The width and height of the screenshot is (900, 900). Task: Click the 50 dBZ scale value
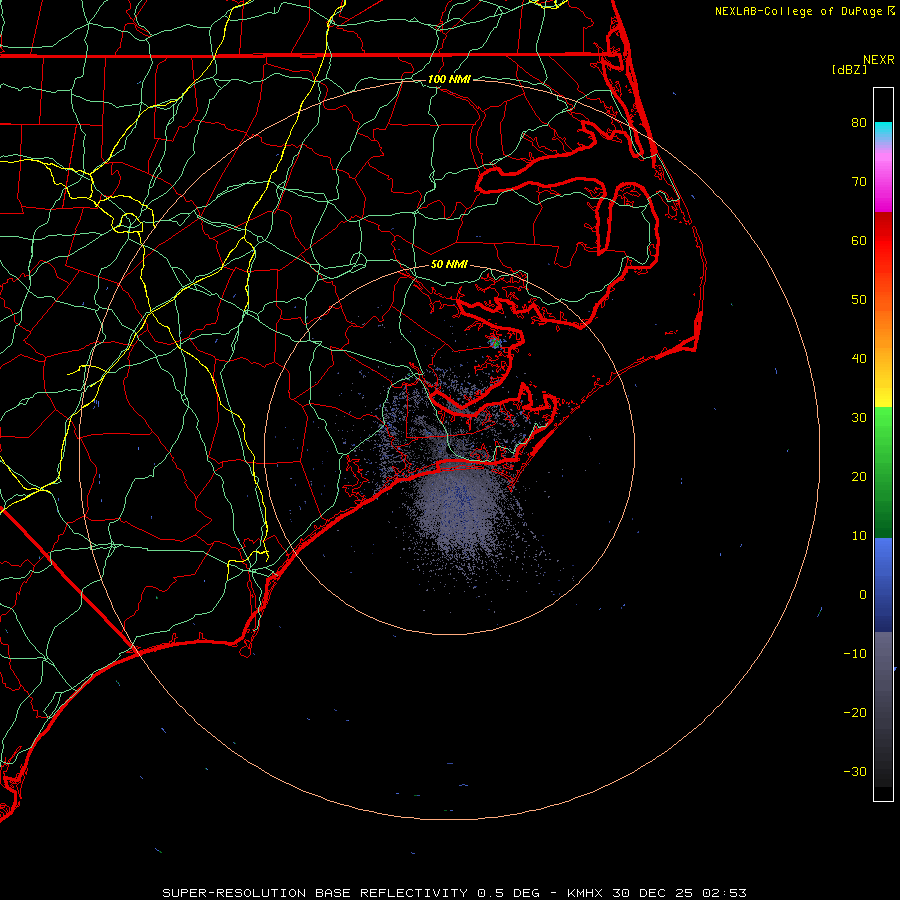coord(859,300)
